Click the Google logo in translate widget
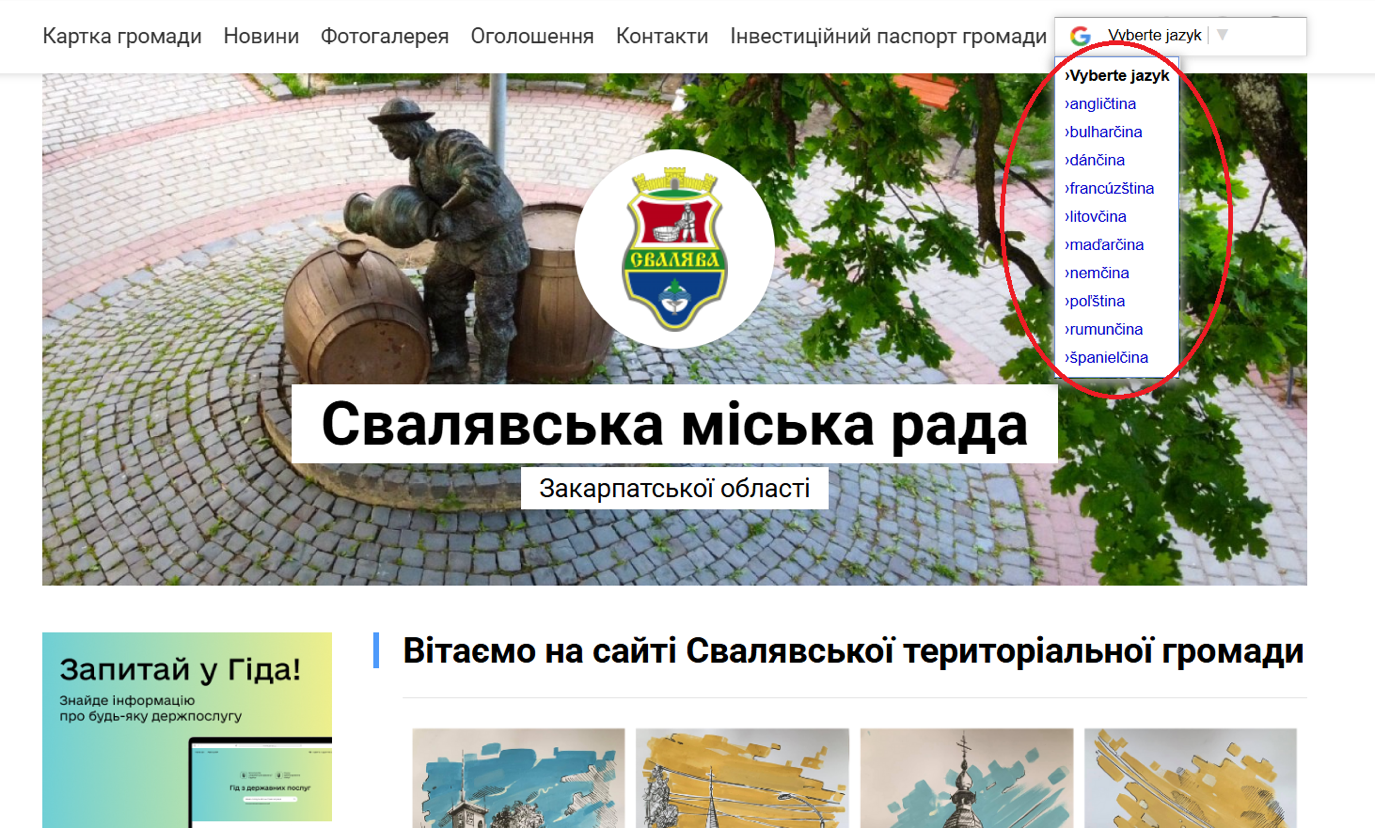This screenshot has width=1375, height=828. [1080, 36]
